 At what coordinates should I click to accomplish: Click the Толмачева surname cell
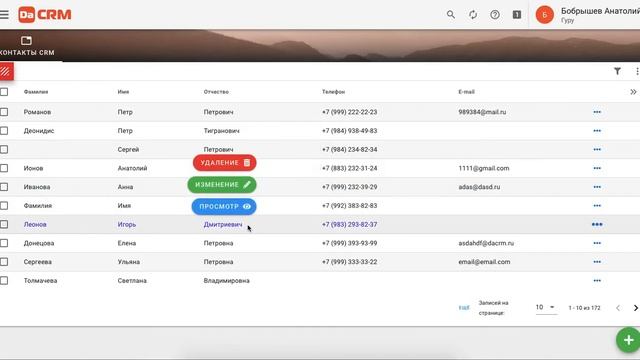tap(40, 281)
